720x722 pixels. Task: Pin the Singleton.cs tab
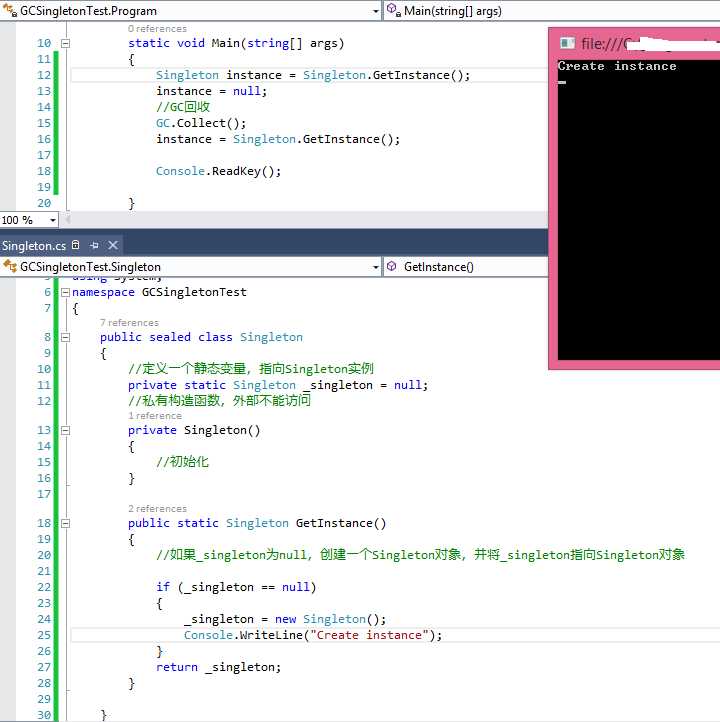pos(94,245)
